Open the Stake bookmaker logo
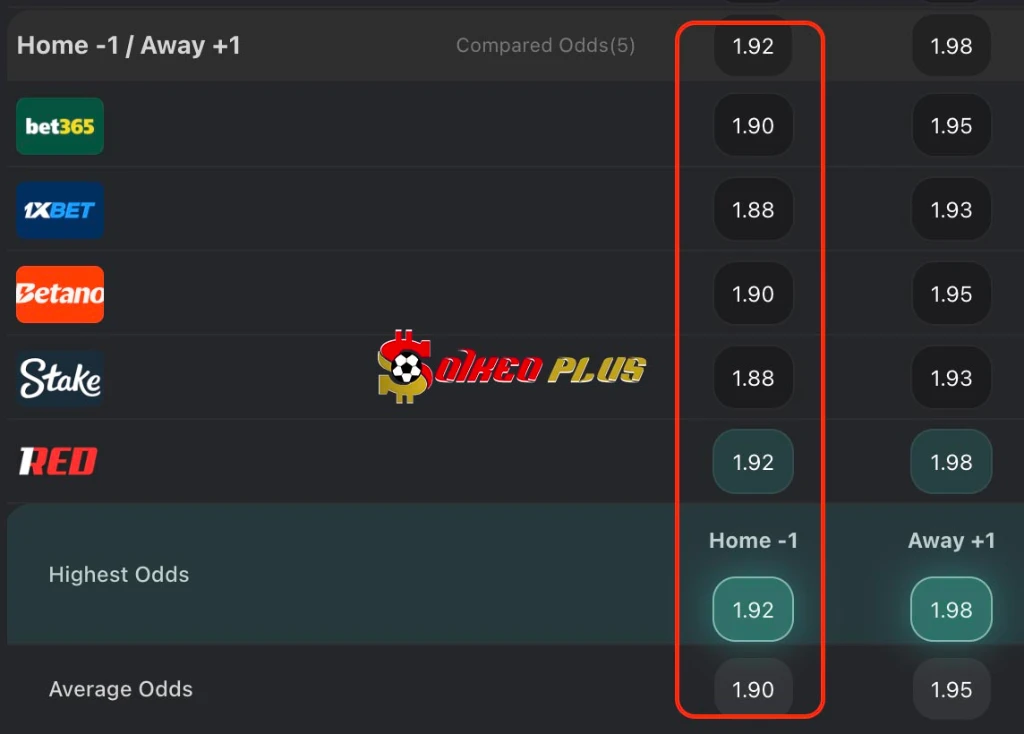 [x=60, y=378]
